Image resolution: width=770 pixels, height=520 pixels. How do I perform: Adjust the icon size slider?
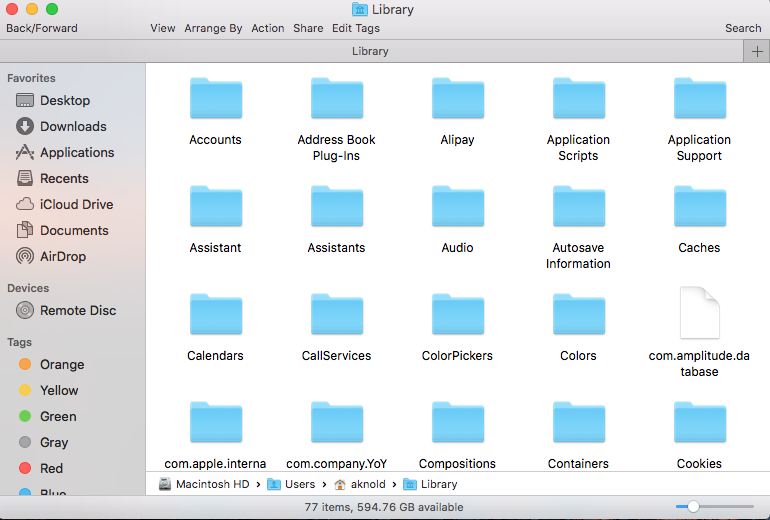tap(692, 507)
